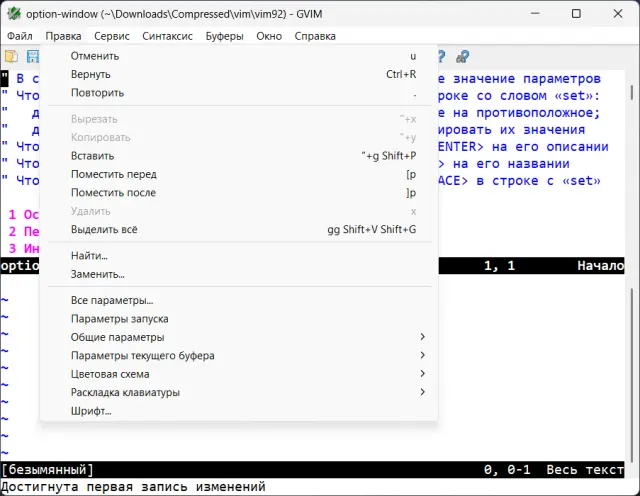The image size is (640, 496).
Task: Expand the Раскладка клавиатуры submenu arrow
Action: coord(422,392)
